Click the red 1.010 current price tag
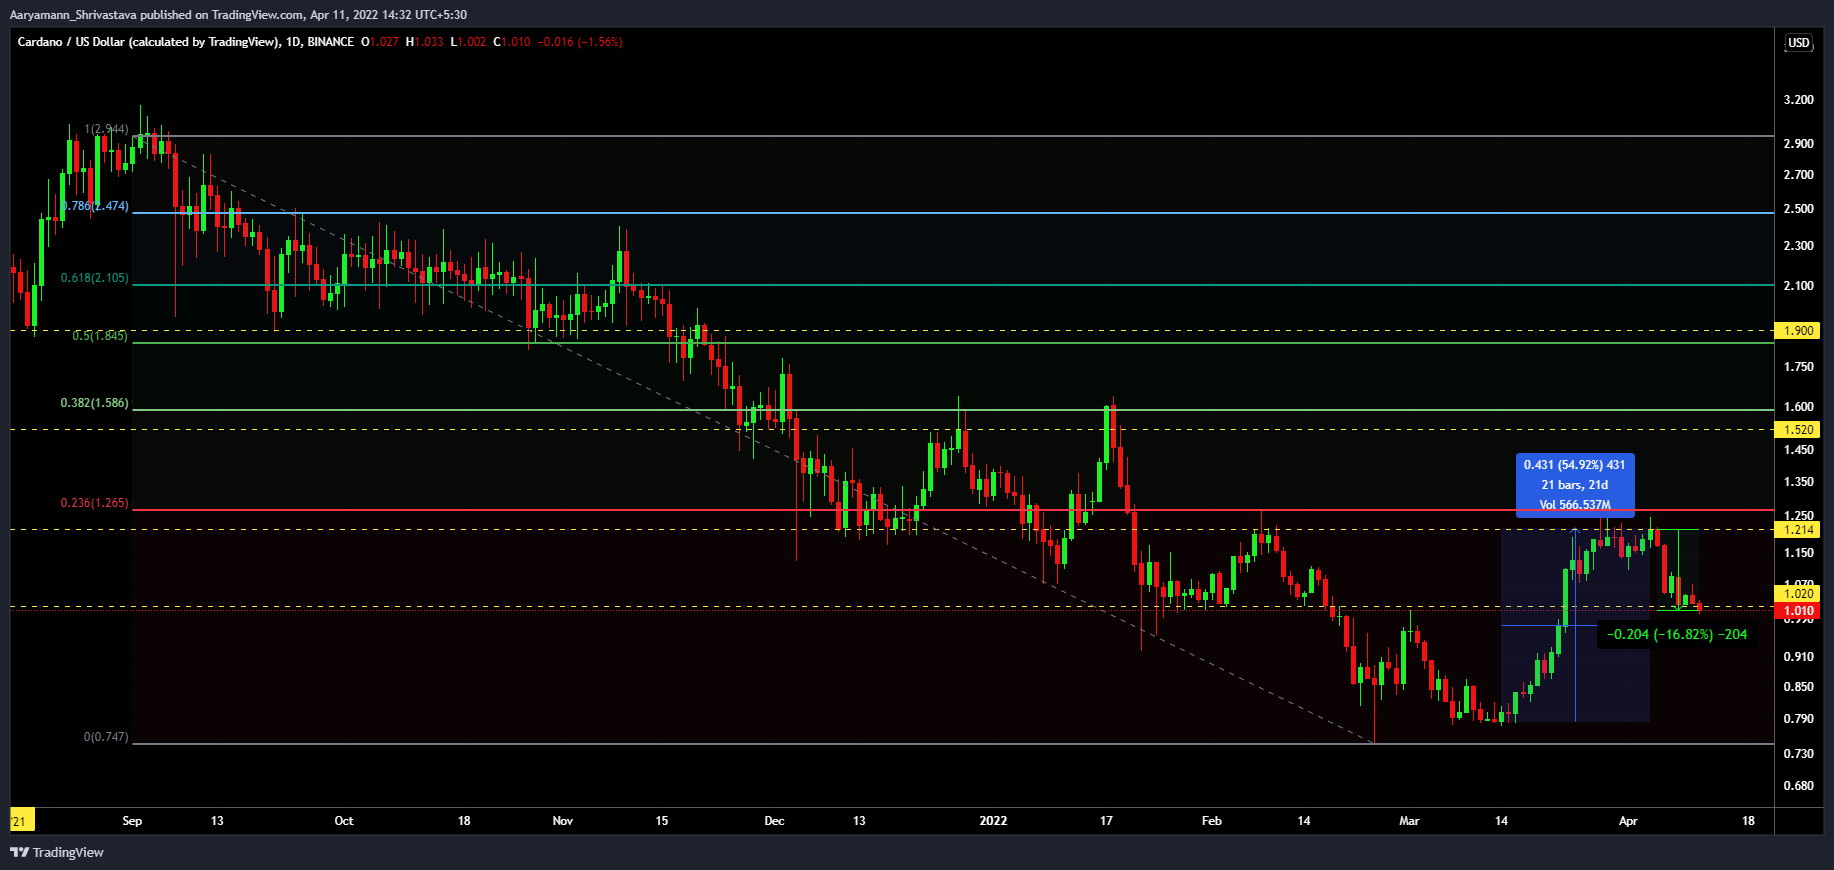Image resolution: width=1834 pixels, height=870 pixels. click(x=1797, y=611)
